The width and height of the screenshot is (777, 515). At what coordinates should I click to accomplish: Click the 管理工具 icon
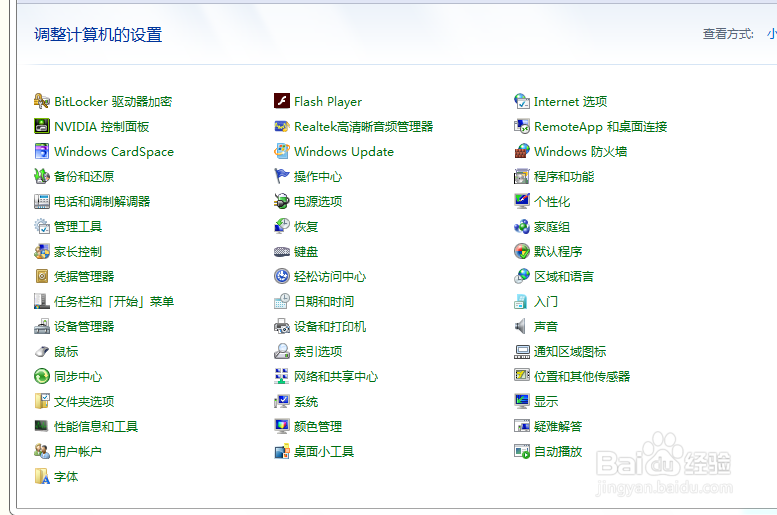pos(42,226)
